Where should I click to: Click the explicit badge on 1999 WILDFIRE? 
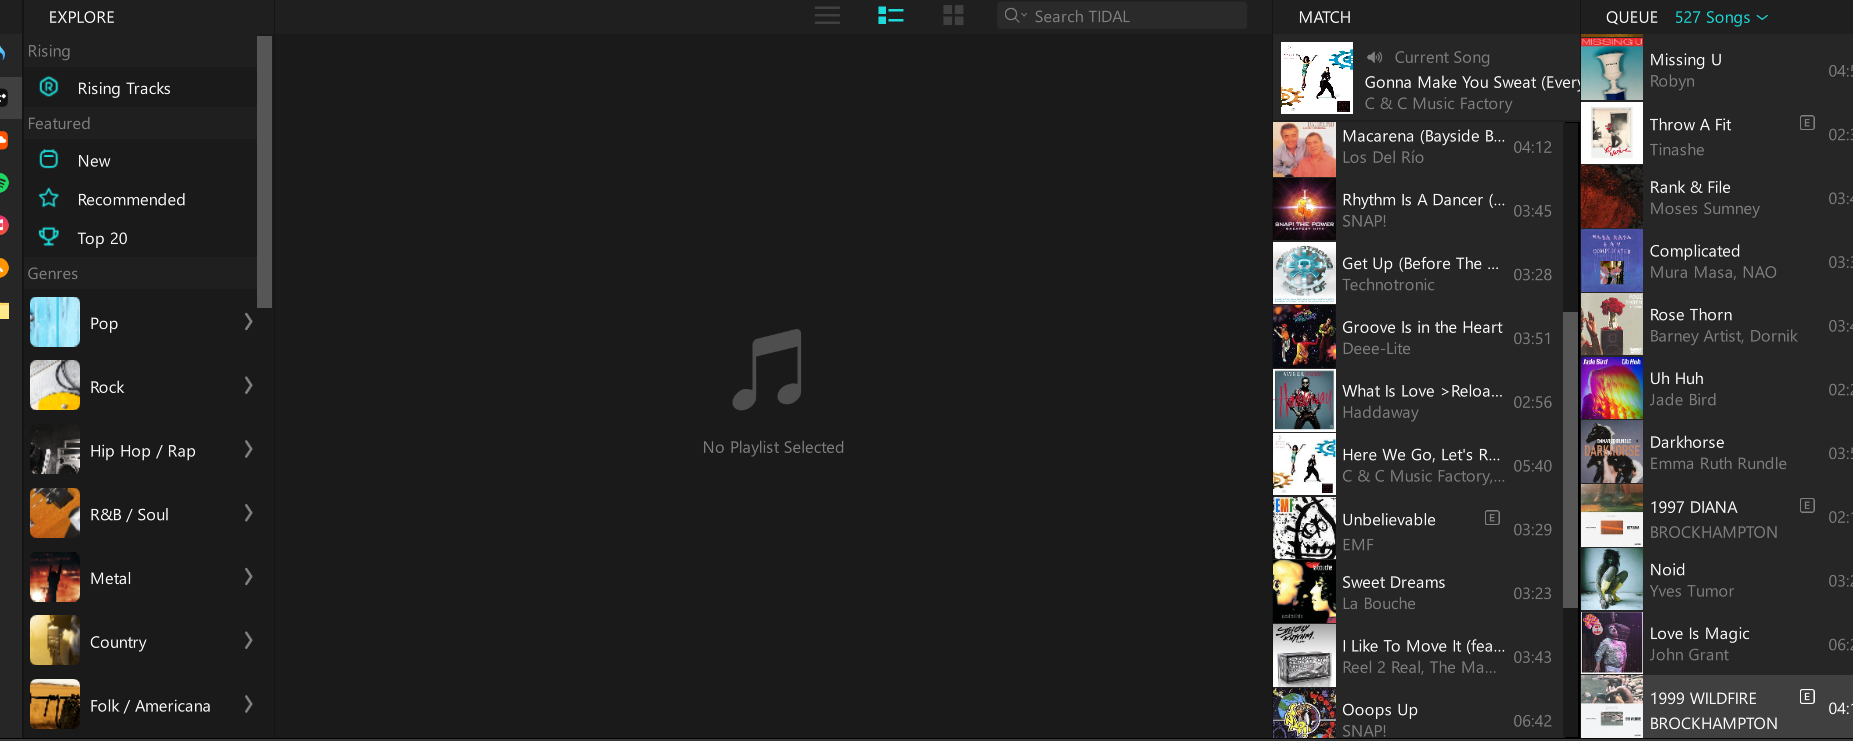click(x=1807, y=696)
